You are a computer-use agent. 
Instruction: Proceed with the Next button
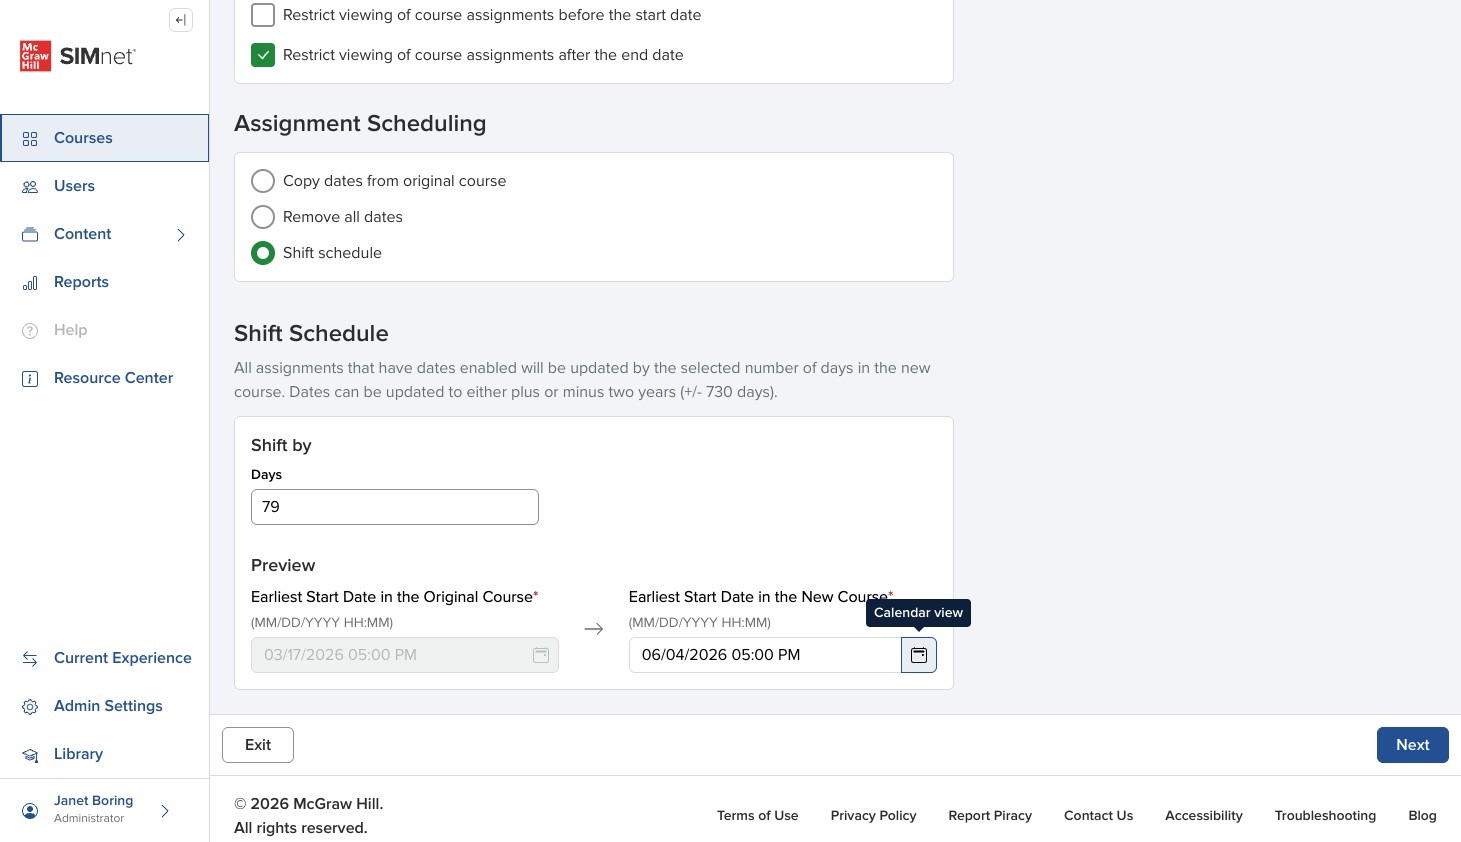coord(1413,745)
